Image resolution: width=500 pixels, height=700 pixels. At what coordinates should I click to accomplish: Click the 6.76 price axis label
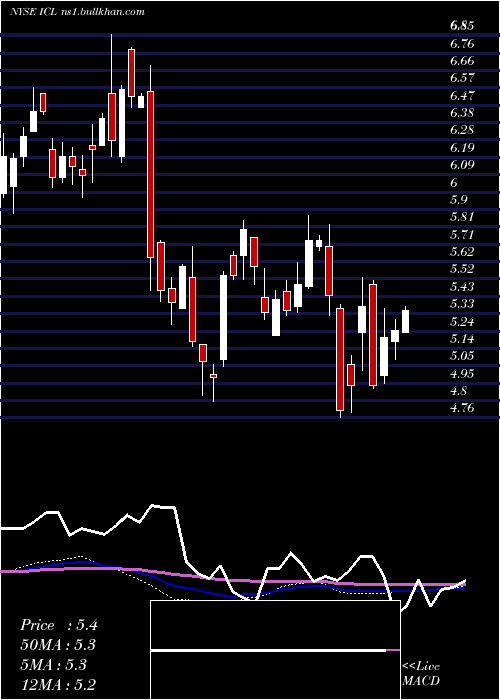click(462, 44)
